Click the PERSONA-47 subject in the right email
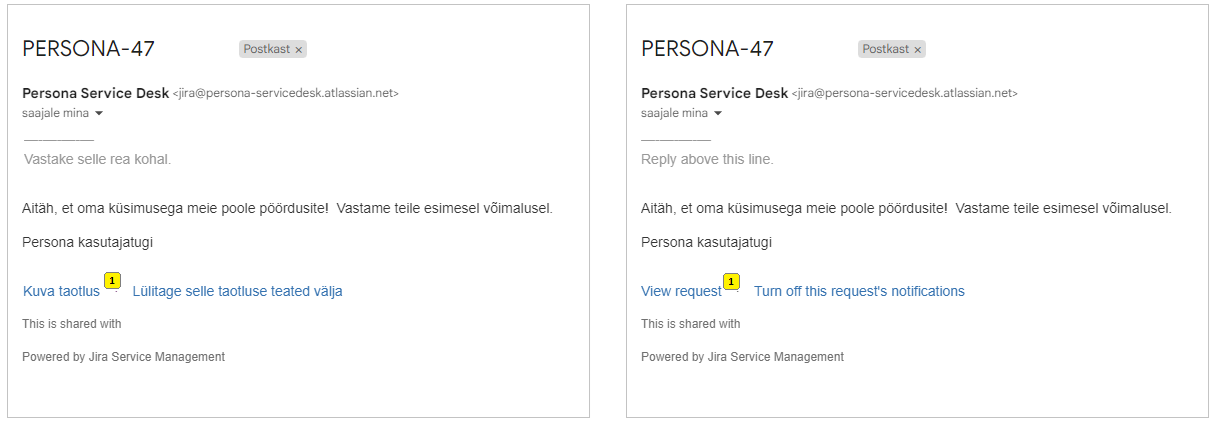The image size is (1217, 429). 707,49
